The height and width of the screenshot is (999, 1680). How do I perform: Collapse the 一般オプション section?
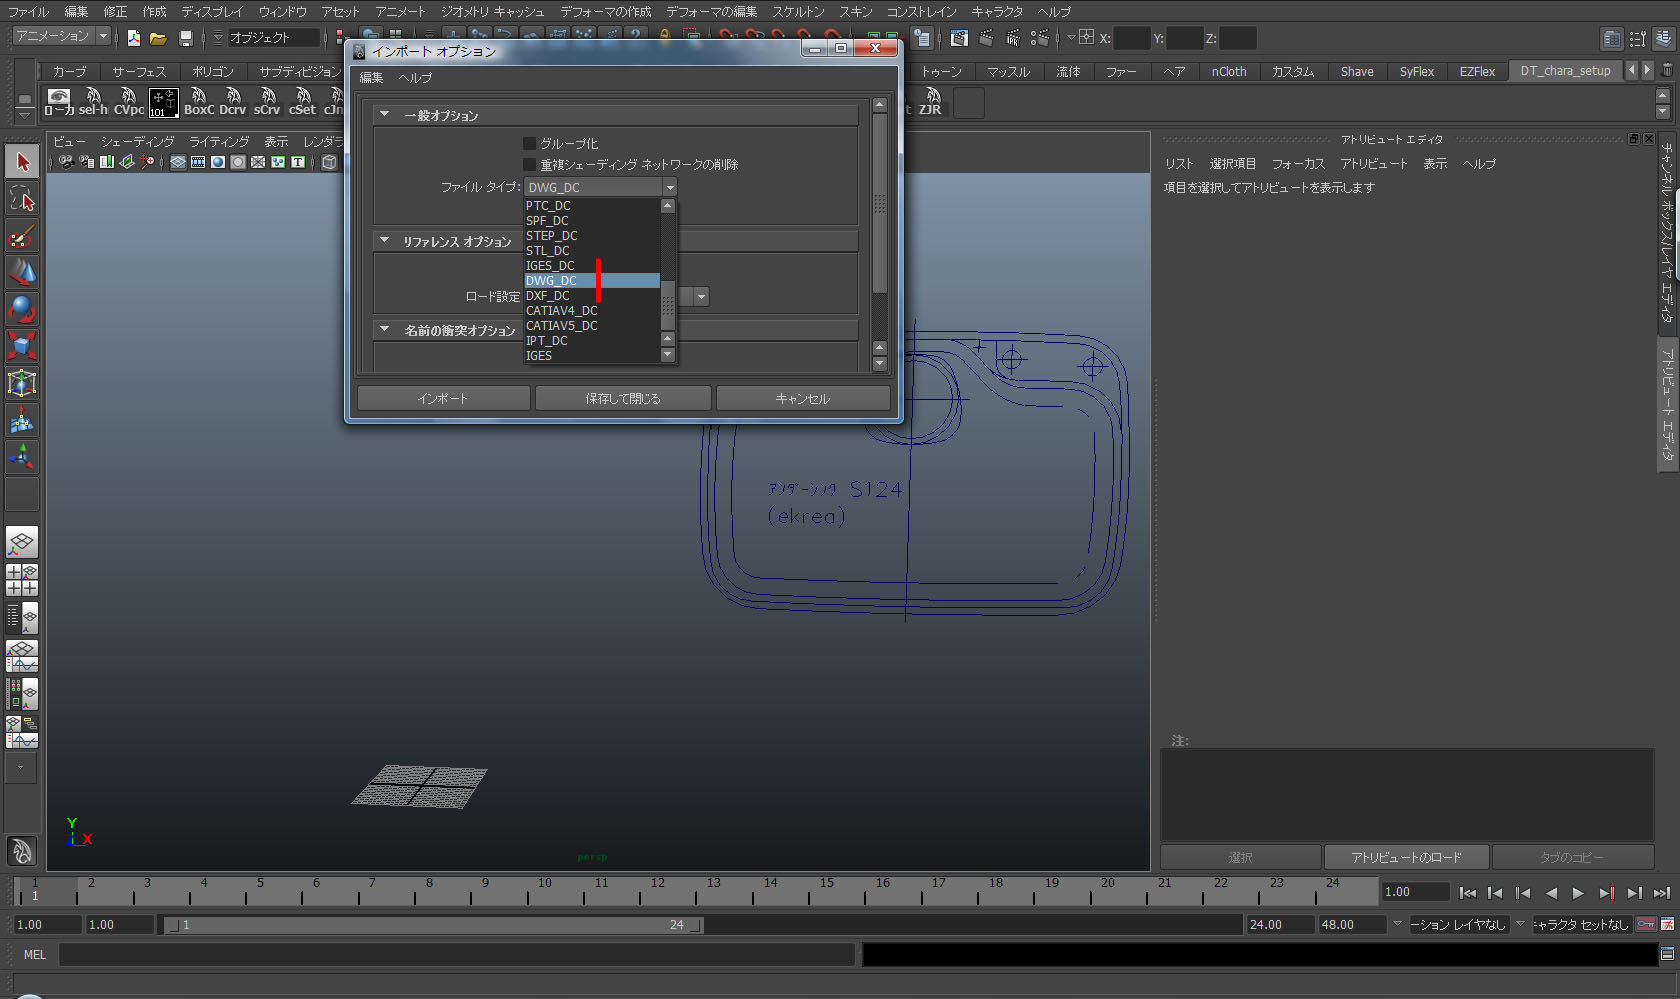click(x=385, y=115)
